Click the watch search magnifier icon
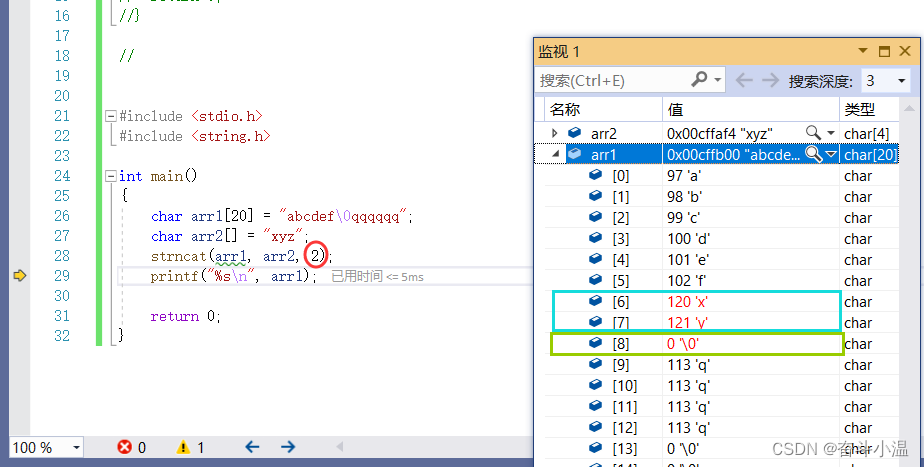This screenshot has height=467, width=924. pos(699,79)
